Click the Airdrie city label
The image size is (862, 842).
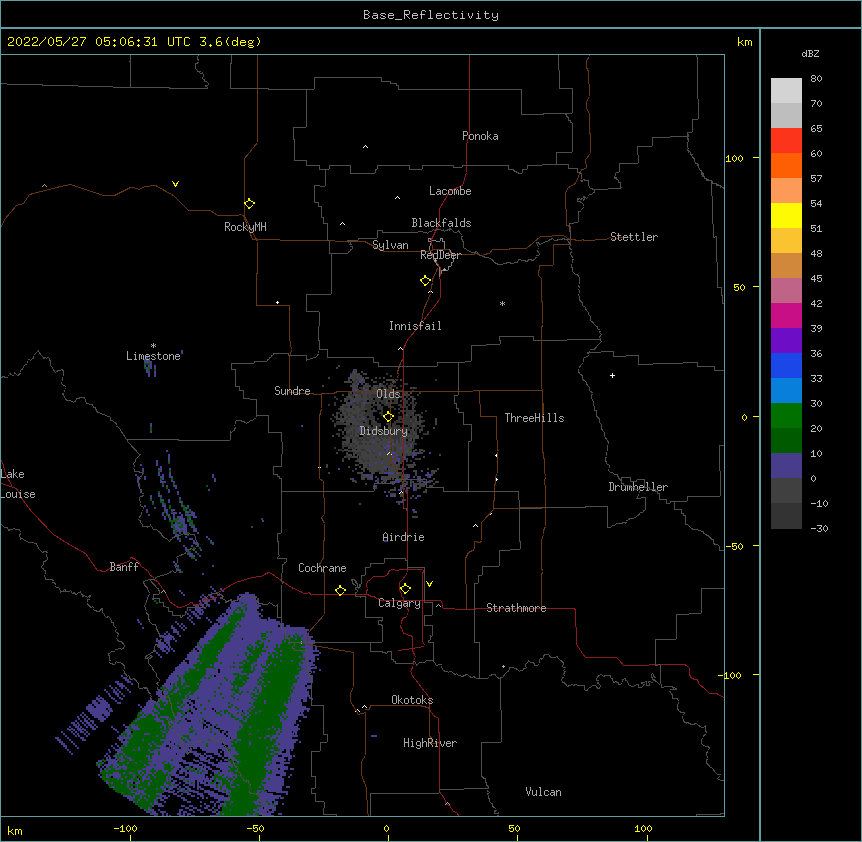coord(404,537)
